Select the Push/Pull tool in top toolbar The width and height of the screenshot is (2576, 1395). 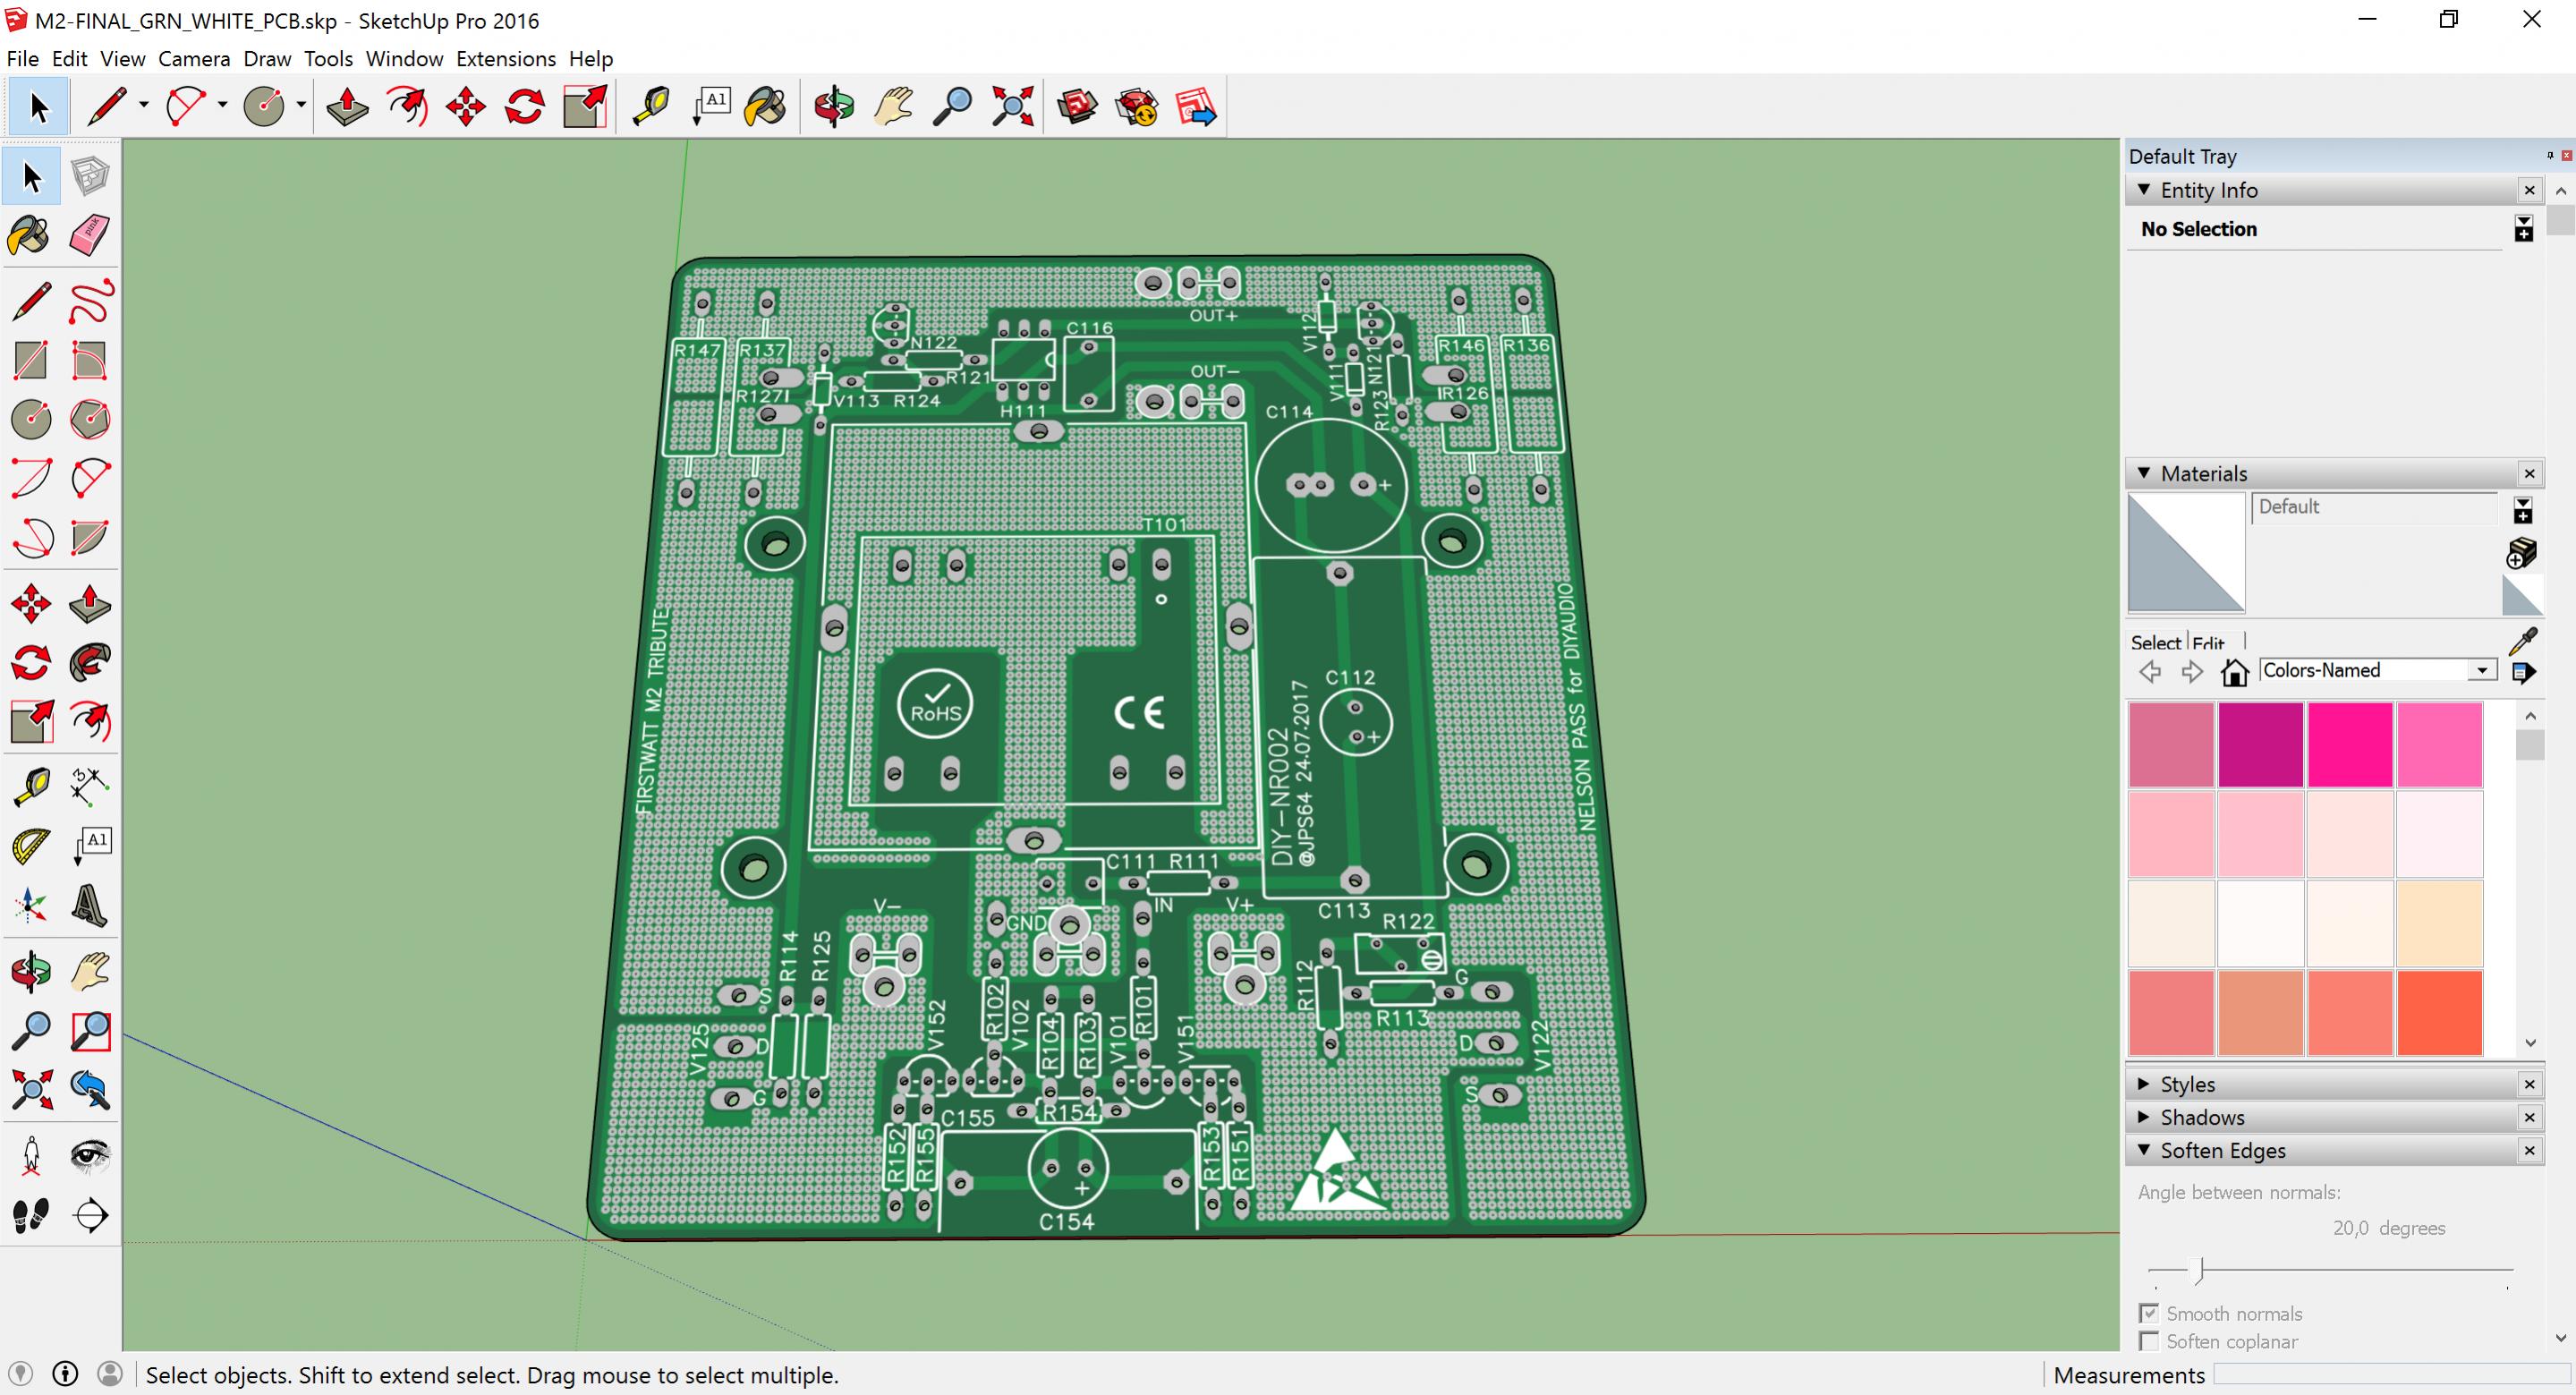tap(347, 106)
